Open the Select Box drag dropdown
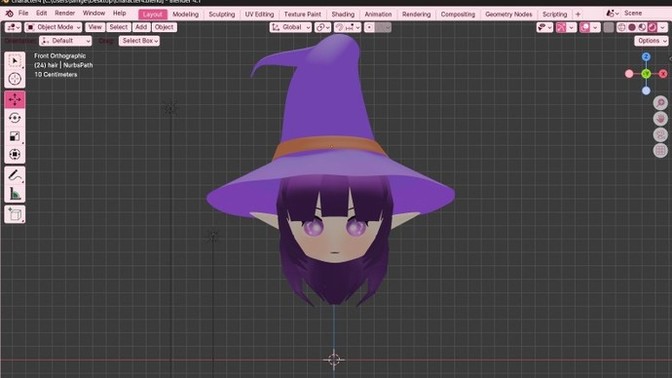Viewport: 672px width, 378px height. [x=139, y=41]
